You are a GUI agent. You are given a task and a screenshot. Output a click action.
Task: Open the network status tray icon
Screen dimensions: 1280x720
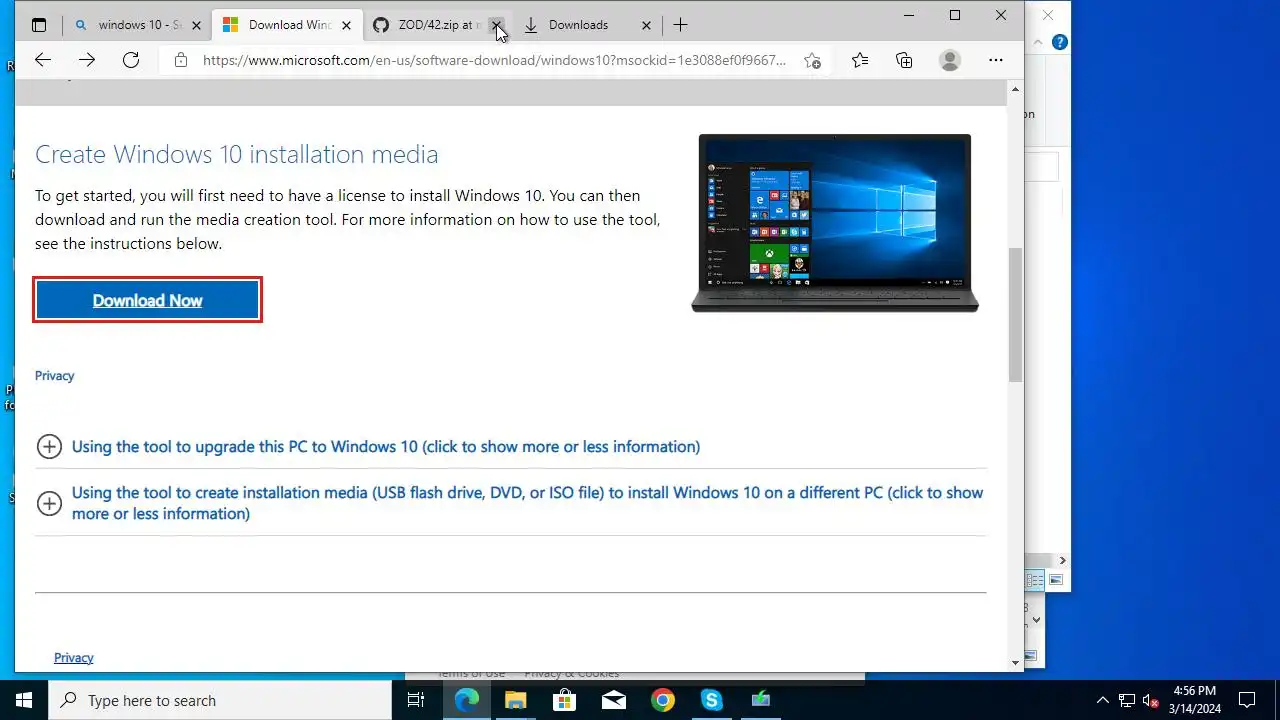pyautogui.click(x=1127, y=700)
